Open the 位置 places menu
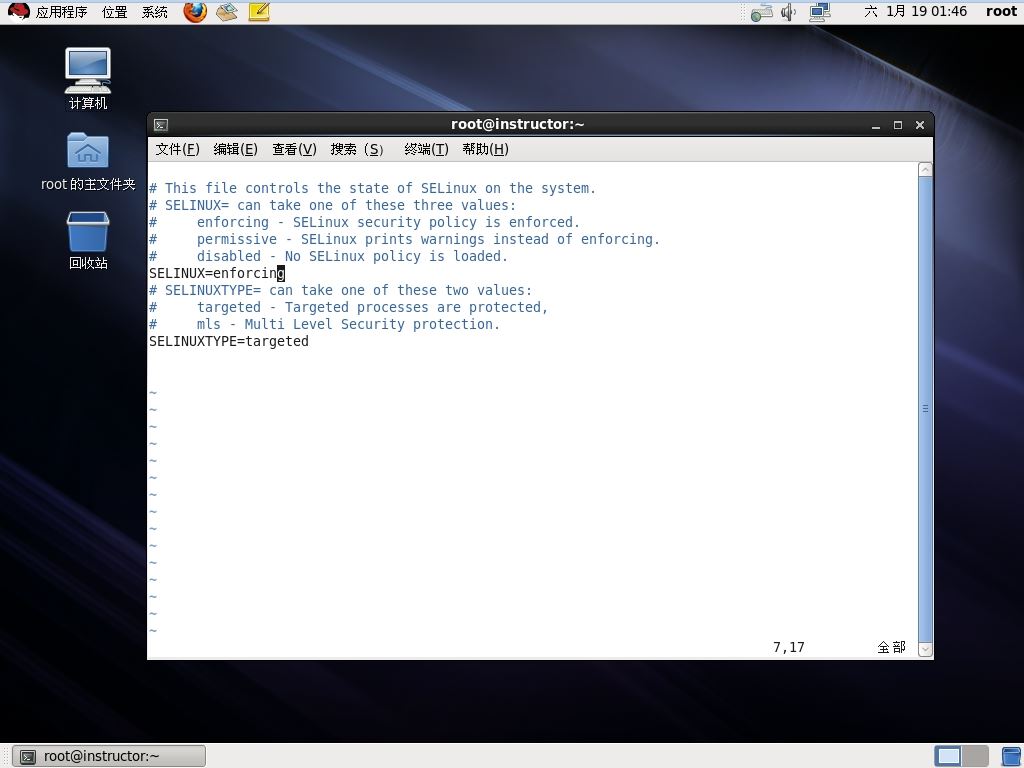 click(115, 12)
